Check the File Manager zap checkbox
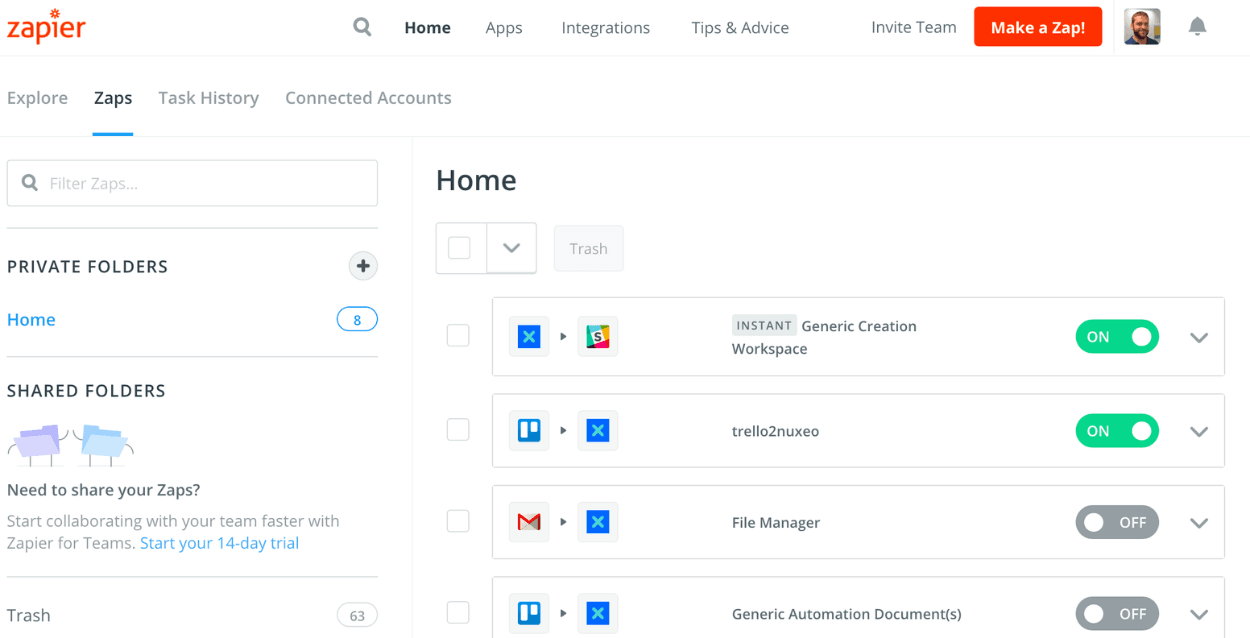 pyautogui.click(x=458, y=521)
